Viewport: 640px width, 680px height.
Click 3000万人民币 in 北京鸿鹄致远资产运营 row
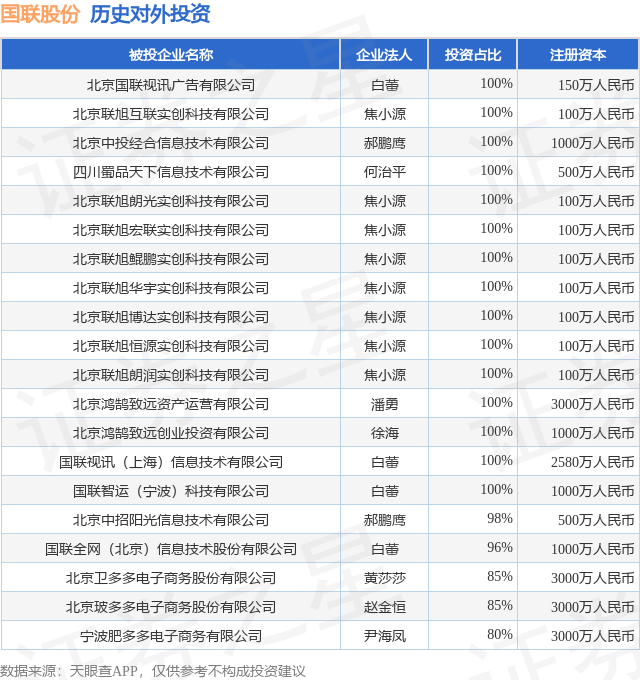592,404
